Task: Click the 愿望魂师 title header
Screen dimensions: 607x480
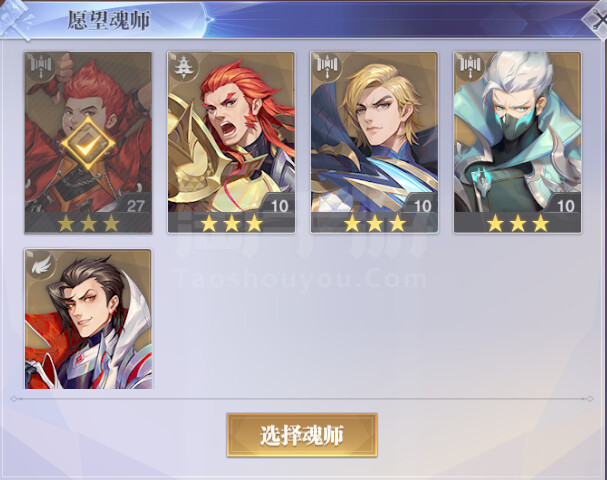Action: pyautogui.click(x=109, y=20)
